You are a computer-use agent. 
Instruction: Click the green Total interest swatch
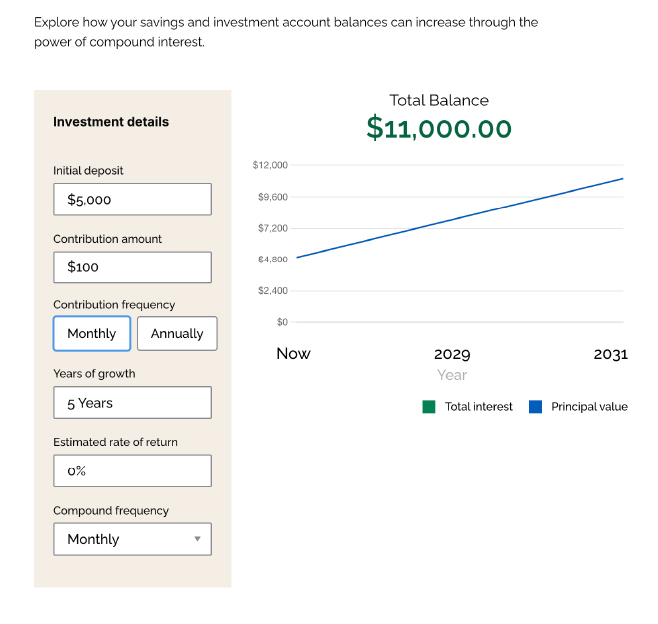pos(429,407)
